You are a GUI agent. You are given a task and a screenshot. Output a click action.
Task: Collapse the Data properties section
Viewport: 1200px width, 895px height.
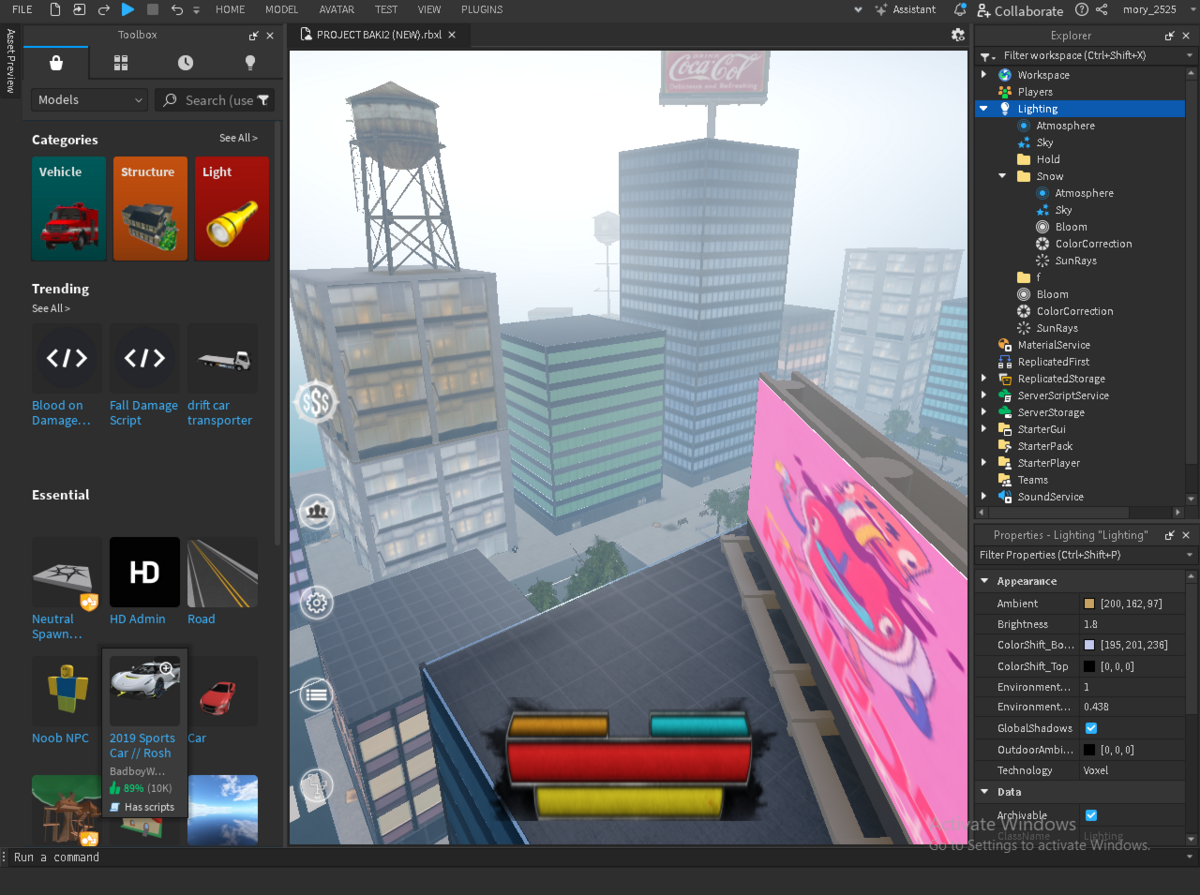[x=985, y=792]
